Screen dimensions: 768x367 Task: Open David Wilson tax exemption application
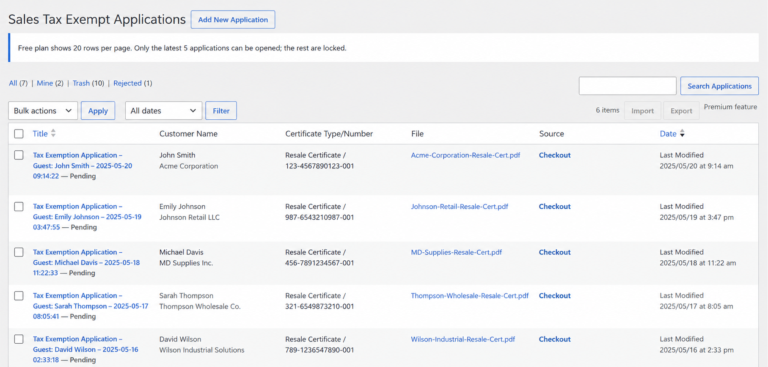[x=86, y=349]
